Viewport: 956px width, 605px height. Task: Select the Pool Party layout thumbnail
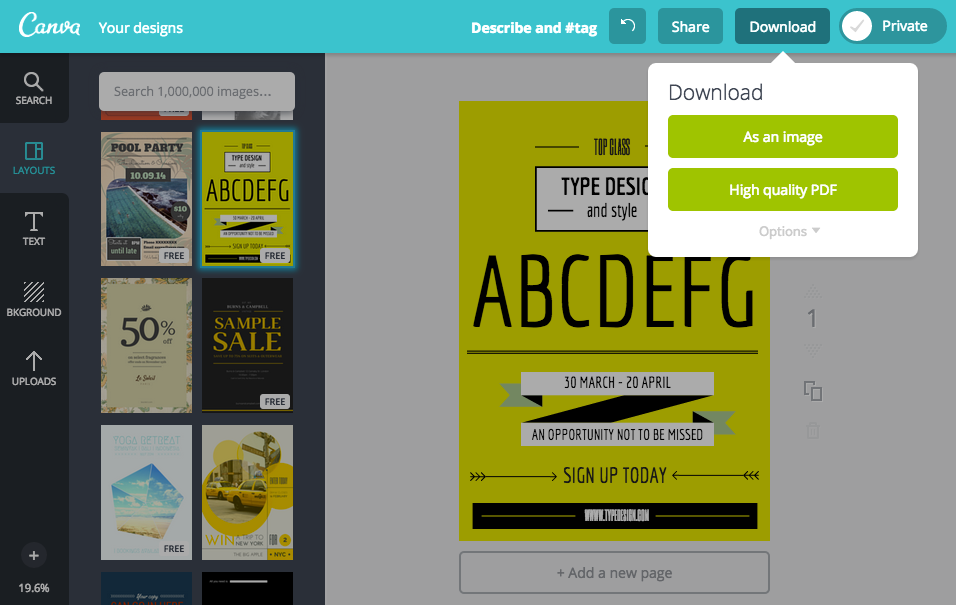point(146,199)
